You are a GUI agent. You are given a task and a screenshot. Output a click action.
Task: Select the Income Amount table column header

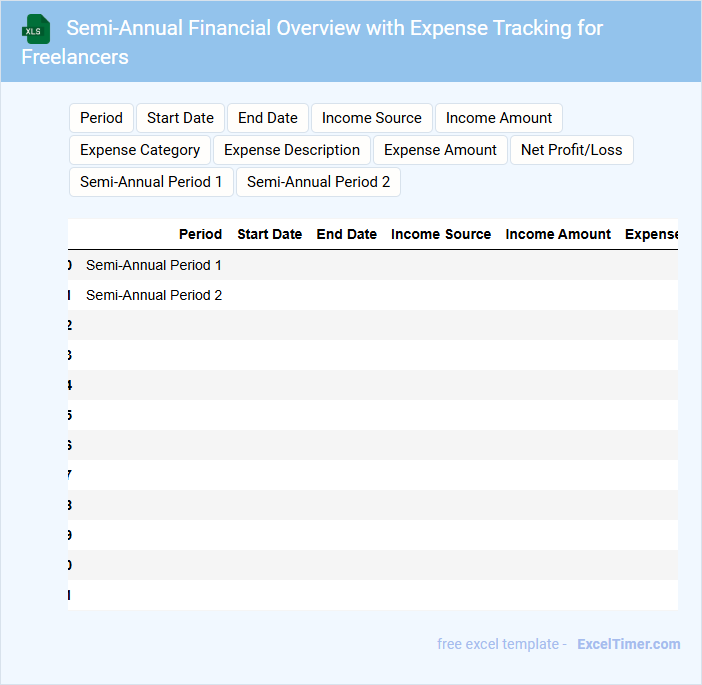[558, 234]
